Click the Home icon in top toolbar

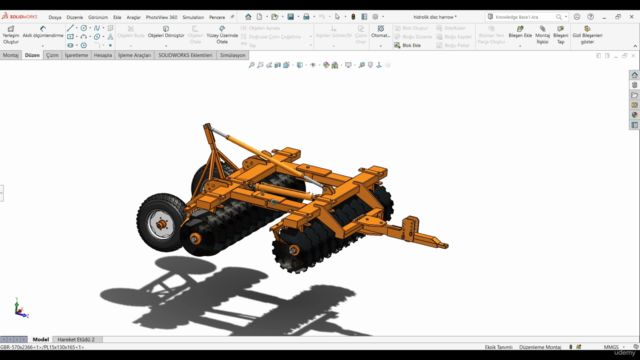coord(248,17)
